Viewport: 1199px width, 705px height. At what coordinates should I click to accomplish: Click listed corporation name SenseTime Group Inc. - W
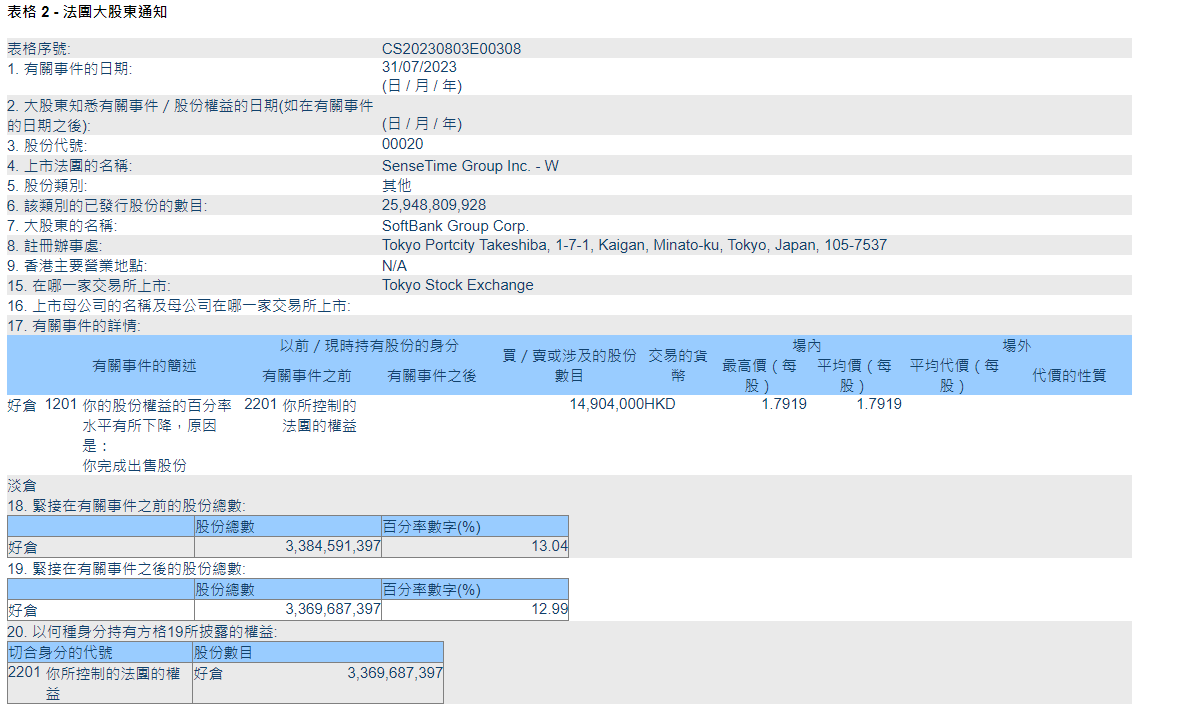tap(470, 165)
